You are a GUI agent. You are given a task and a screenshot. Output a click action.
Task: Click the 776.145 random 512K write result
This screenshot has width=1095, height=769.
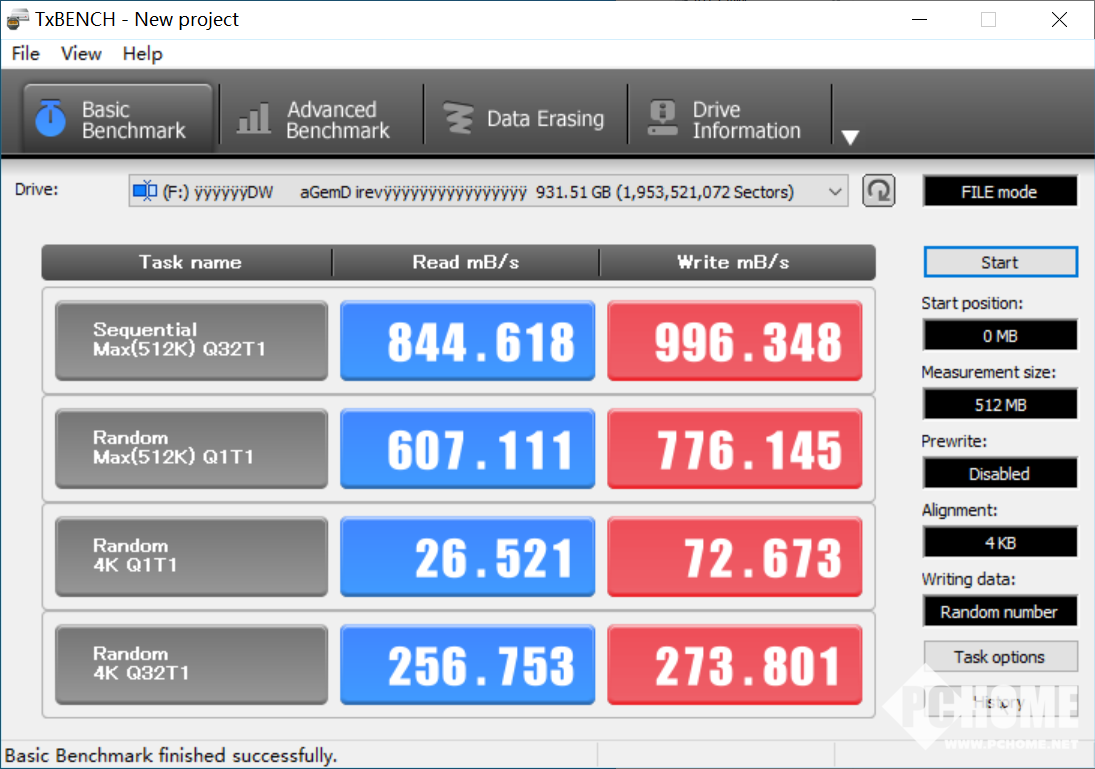coord(735,448)
